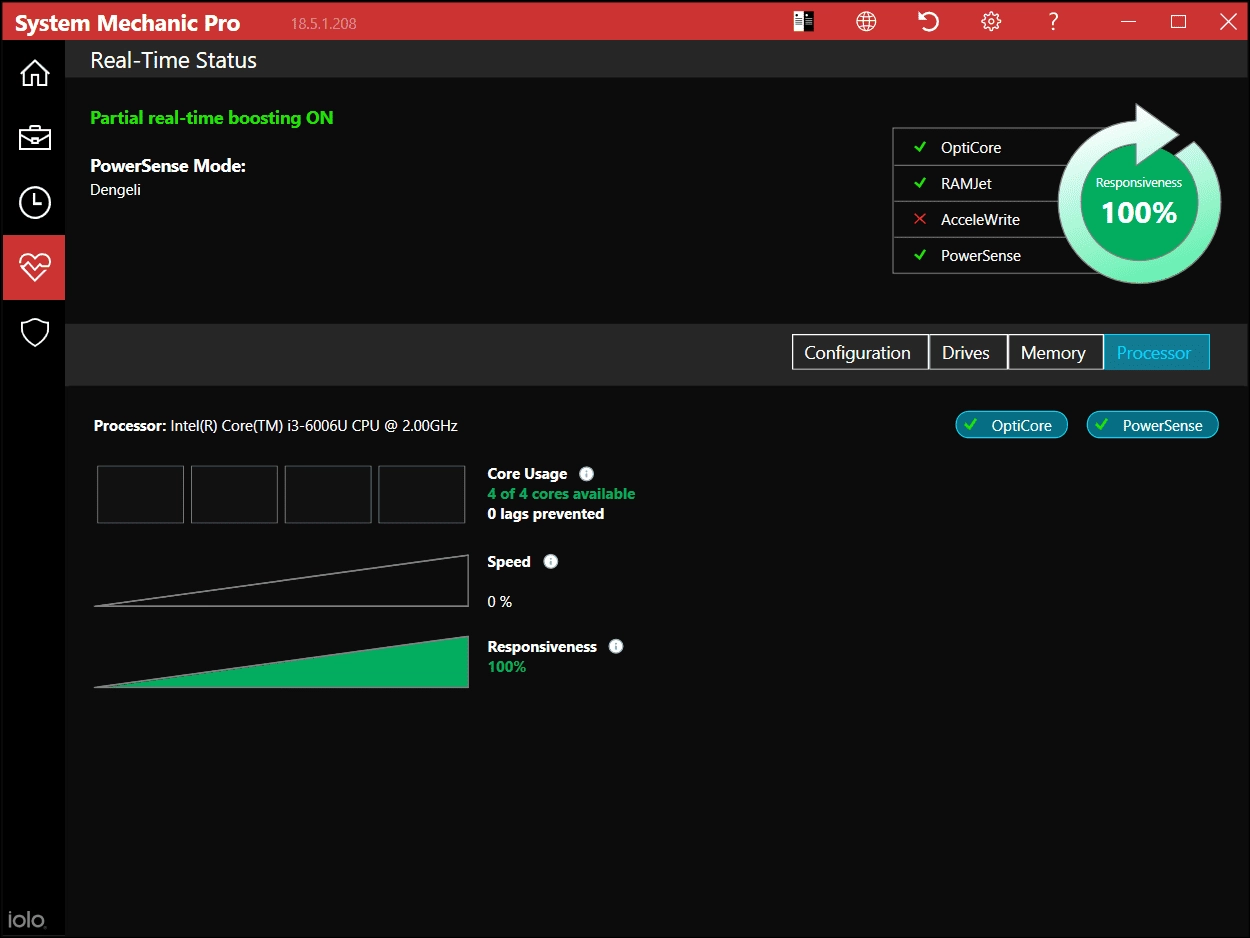Click the Responsiveness 100% circular gauge
The width and height of the screenshot is (1250, 938).
pyautogui.click(x=1139, y=201)
